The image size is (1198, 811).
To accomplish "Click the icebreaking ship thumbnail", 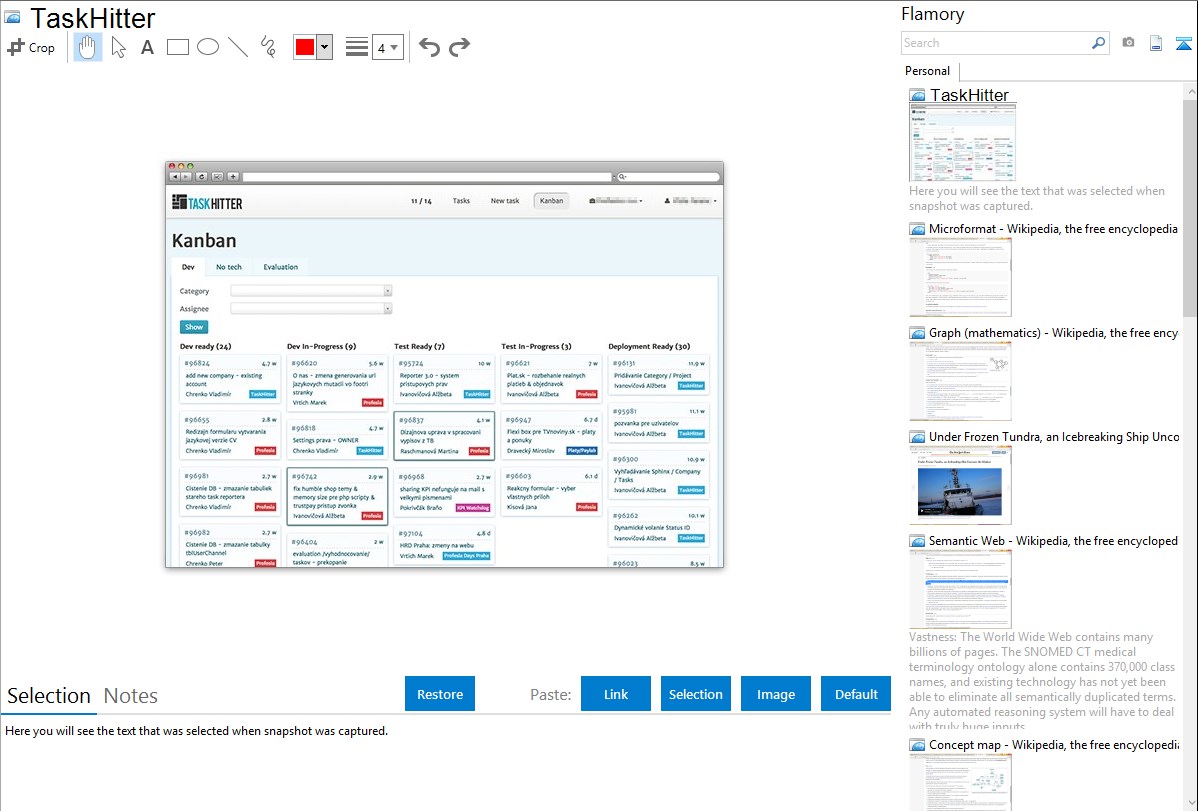I will pyautogui.click(x=960, y=485).
